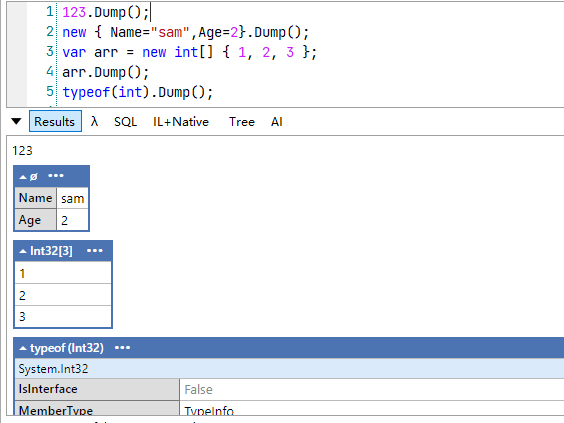Click line number 3 in the gutter
This screenshot has height=423, width=564.
pos(50,51)
